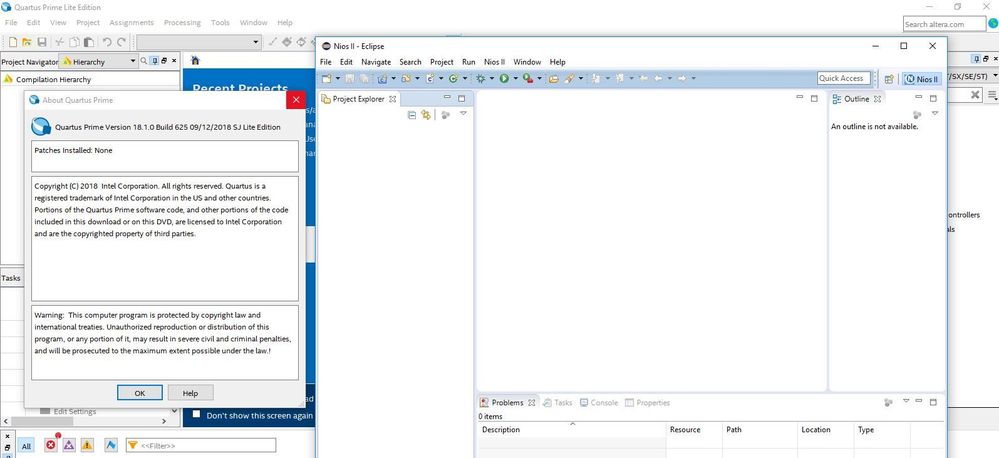Click the Save icon in Quartus toolbar
The height and width of the screenshot is (458, 999).
[x=42, y=42]
